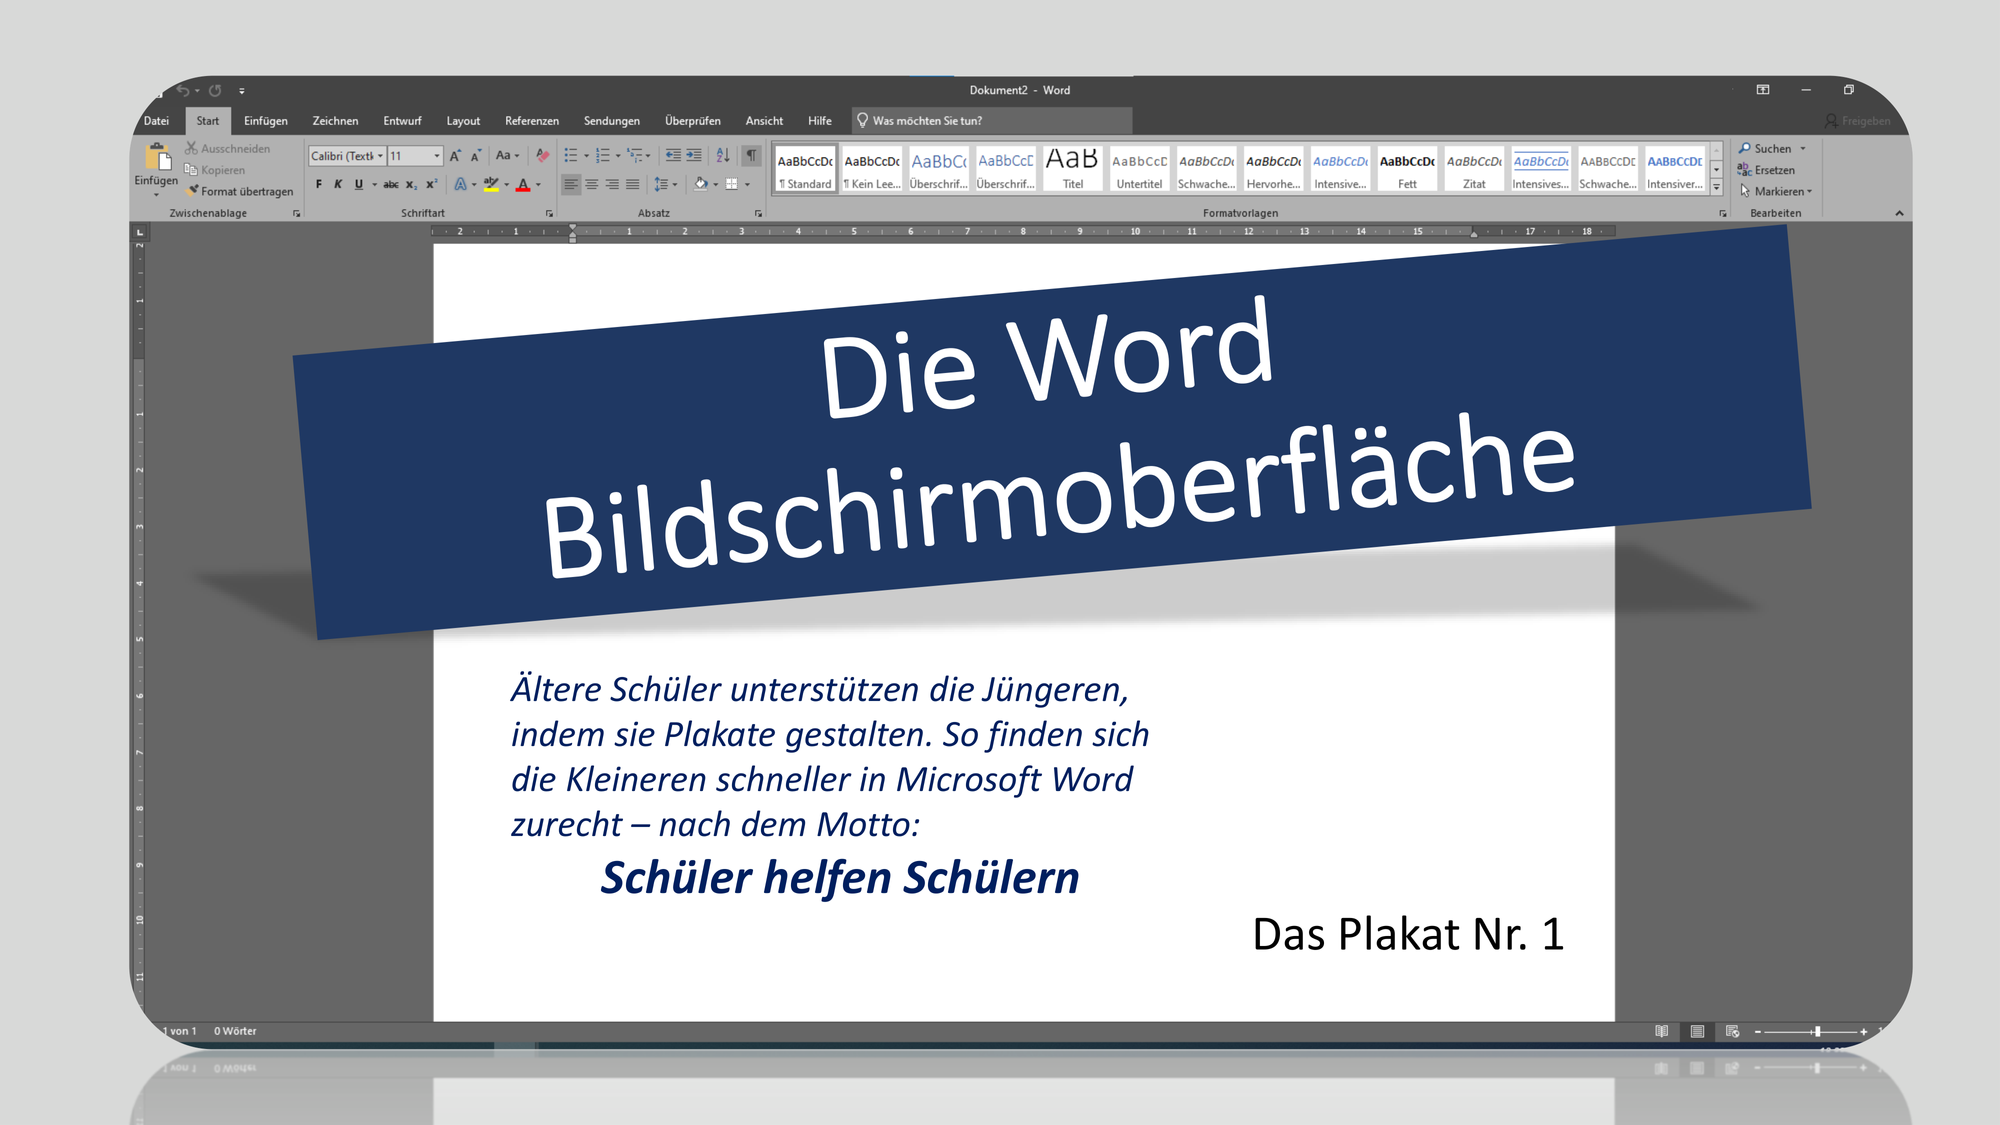Increase font size with the larger A icon

click(455, 156)
